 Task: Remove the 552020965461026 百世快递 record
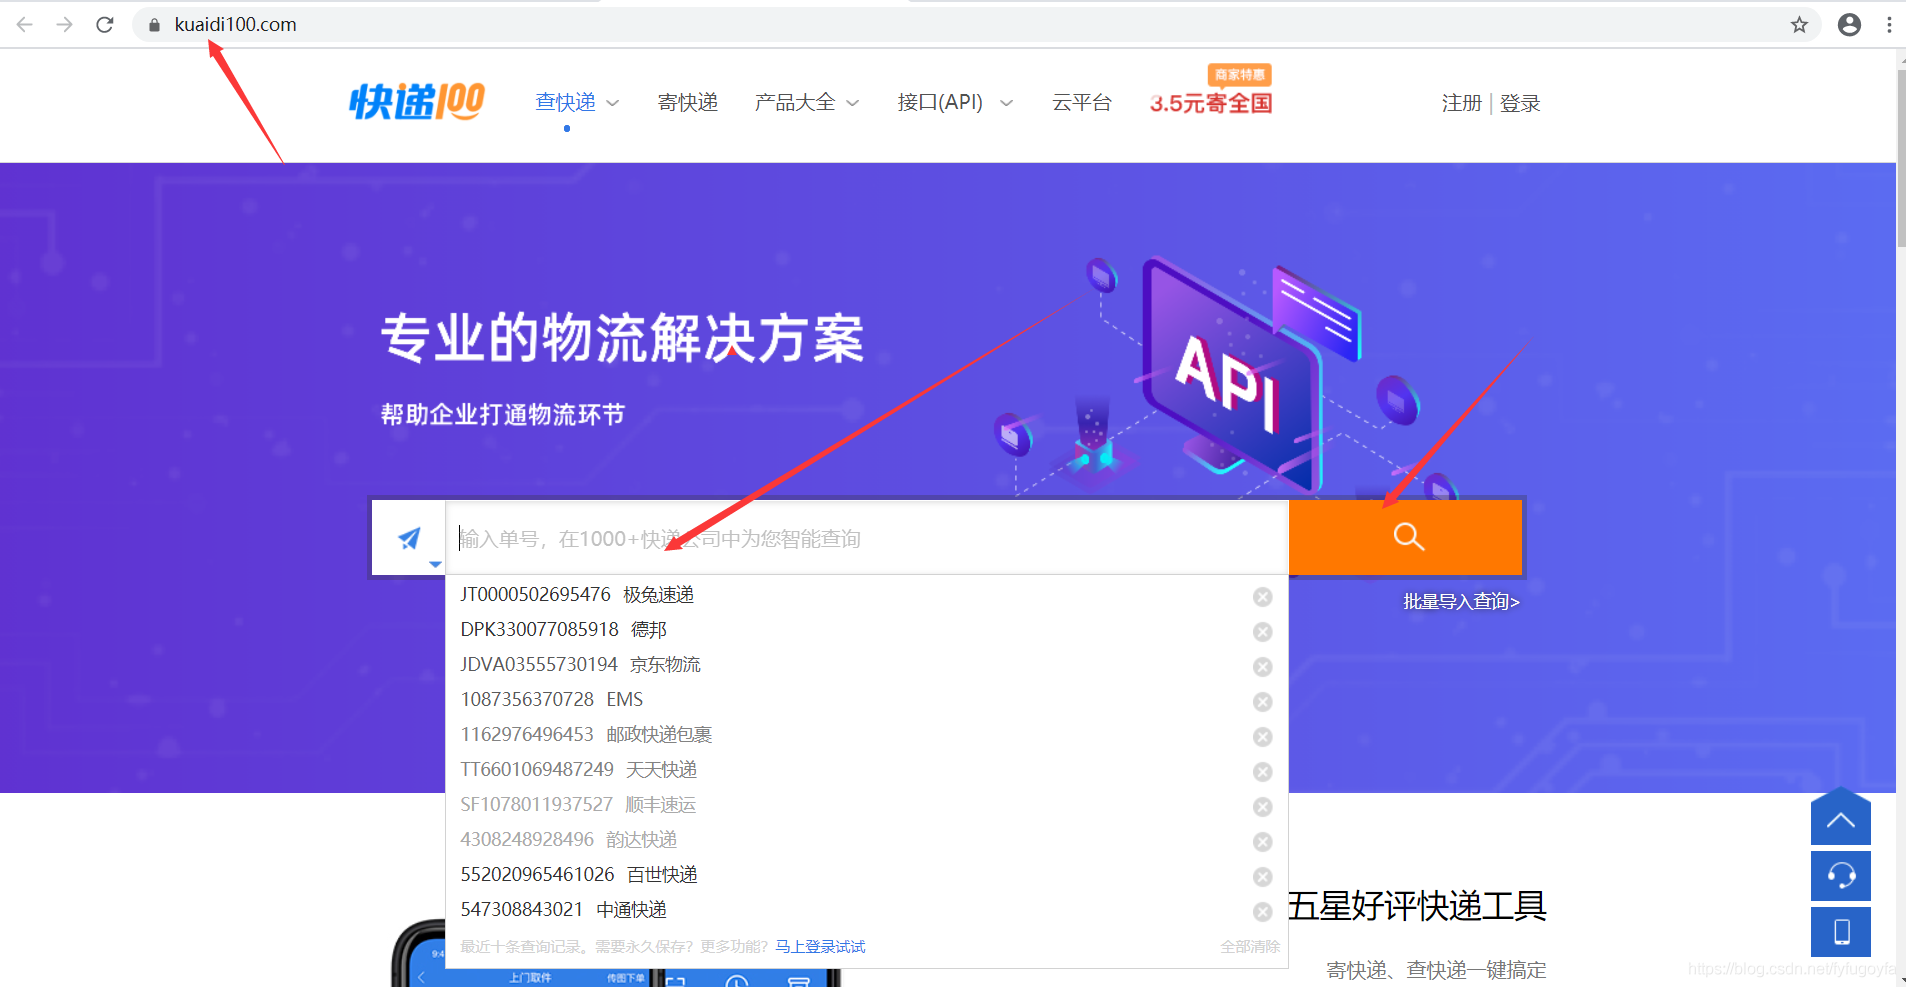[x=1263, y=877]
